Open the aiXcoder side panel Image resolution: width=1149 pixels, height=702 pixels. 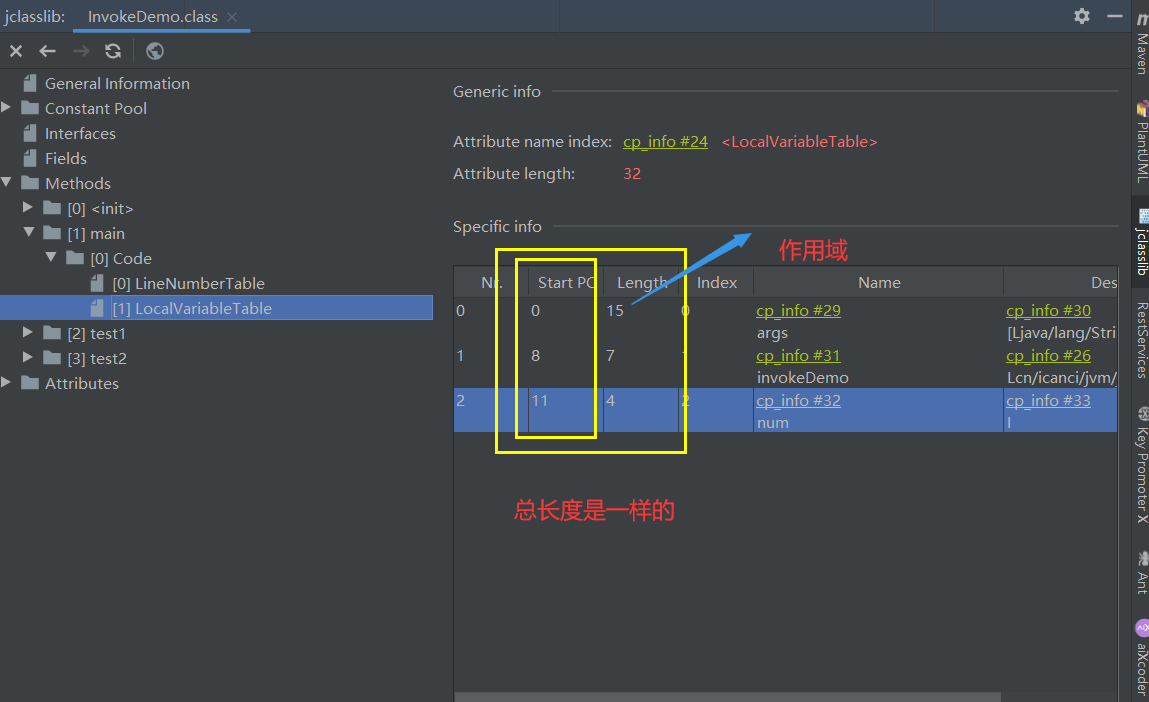point(1142,658)
